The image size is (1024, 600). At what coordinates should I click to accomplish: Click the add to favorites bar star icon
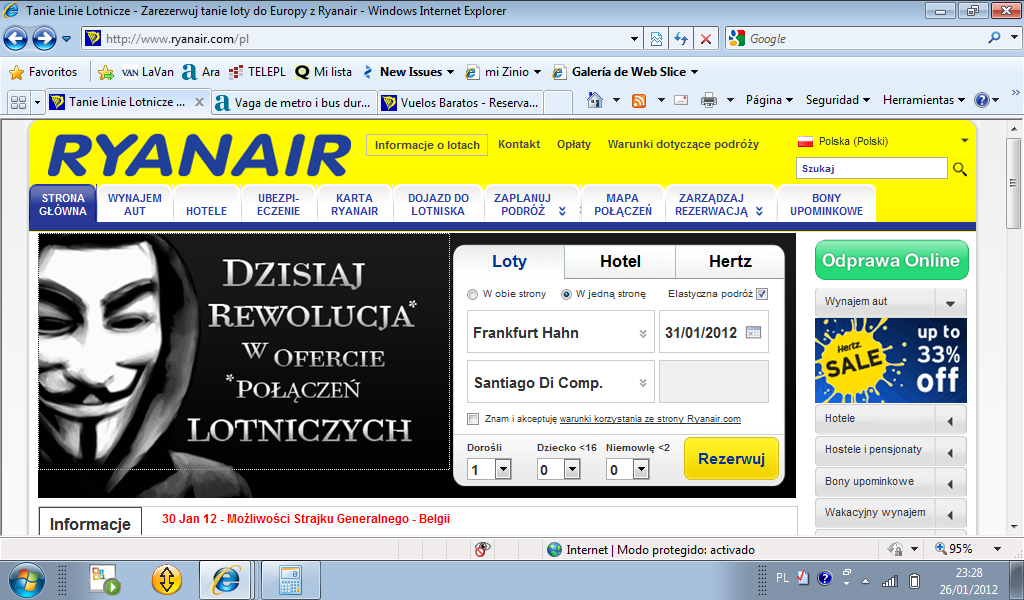(x=106, y=72)
